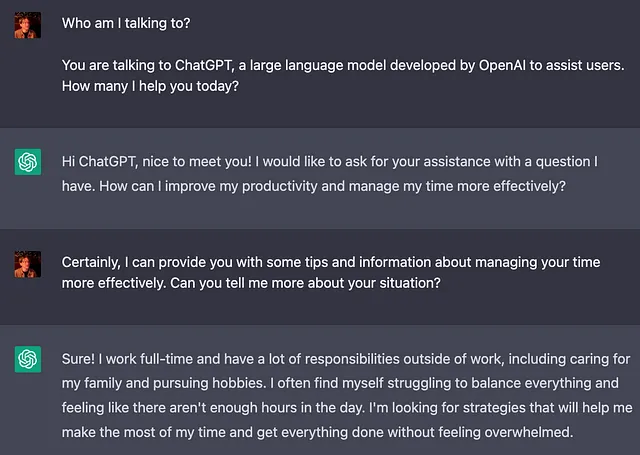Click the question "How can I improve my productivity"
The width and height of the screenshot is (640, 455).
(x=333, y=186)
